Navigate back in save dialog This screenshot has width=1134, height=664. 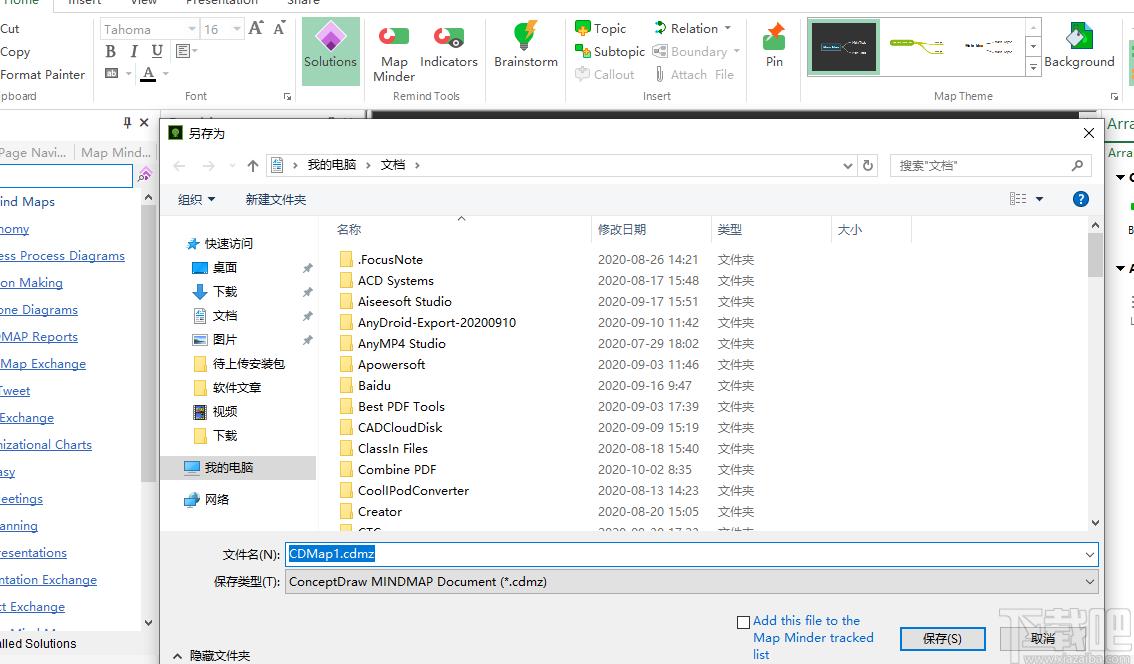pos(179,166)
